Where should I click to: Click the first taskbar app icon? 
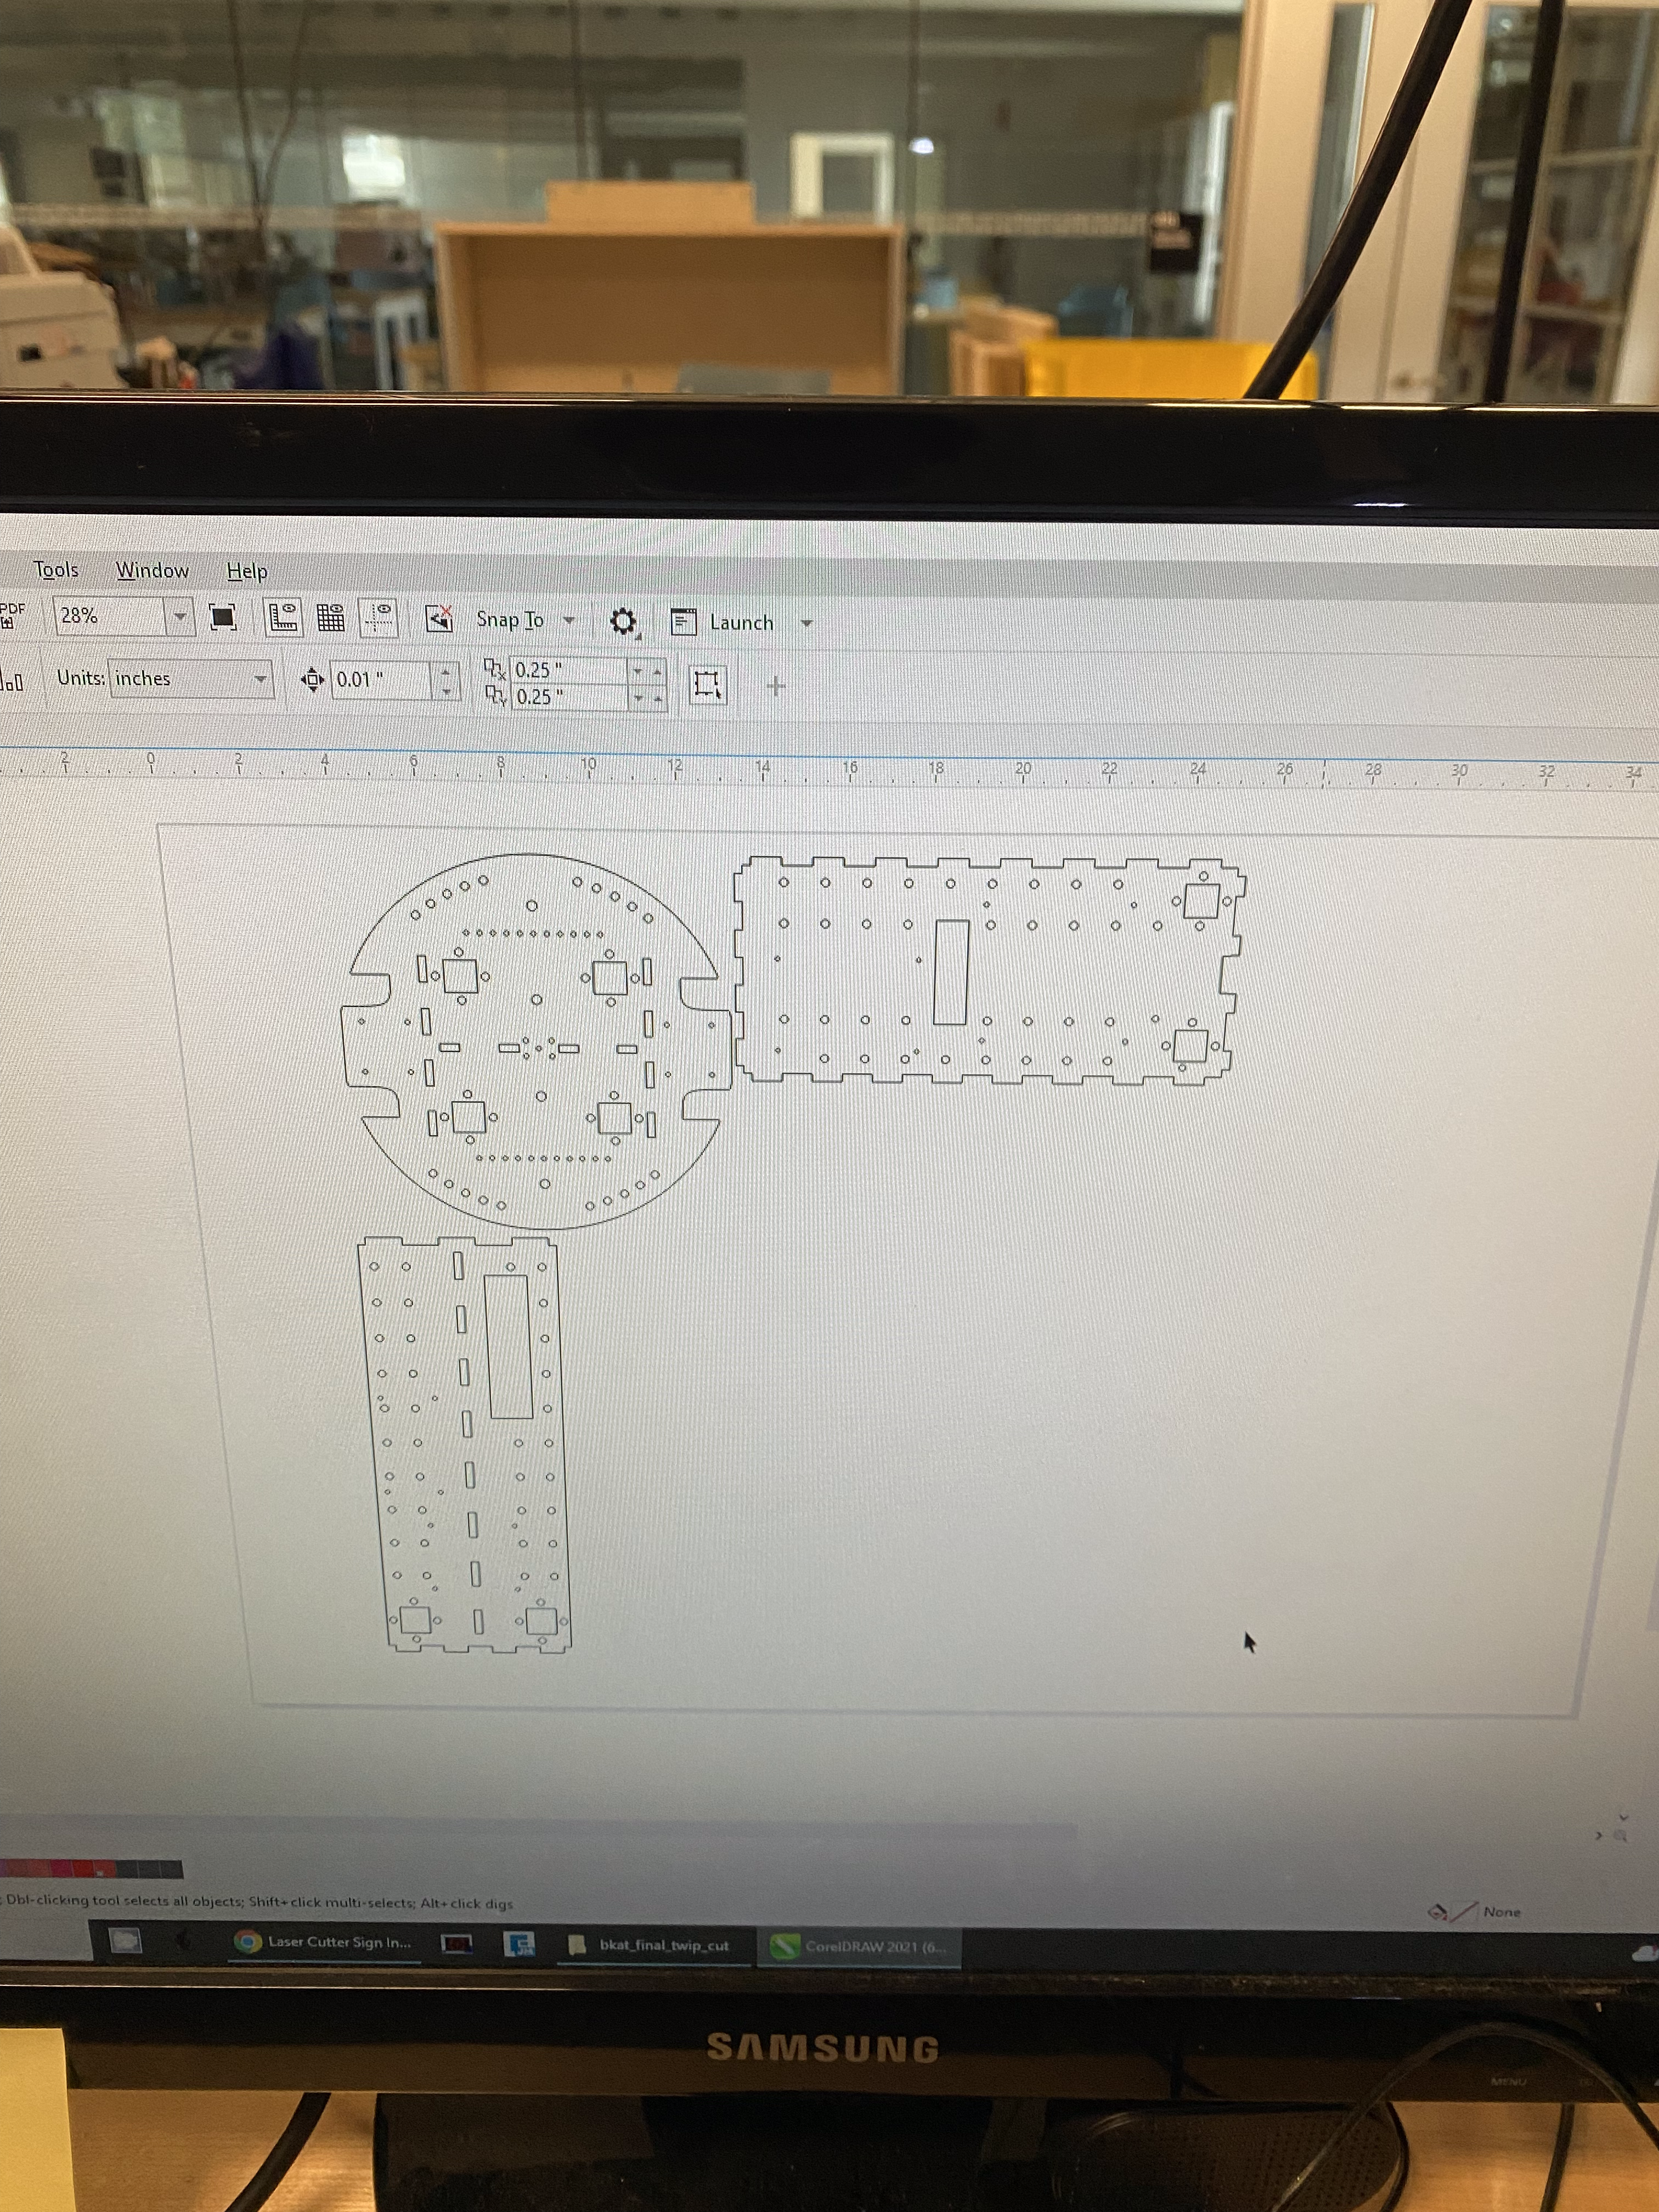[125, 1941]
